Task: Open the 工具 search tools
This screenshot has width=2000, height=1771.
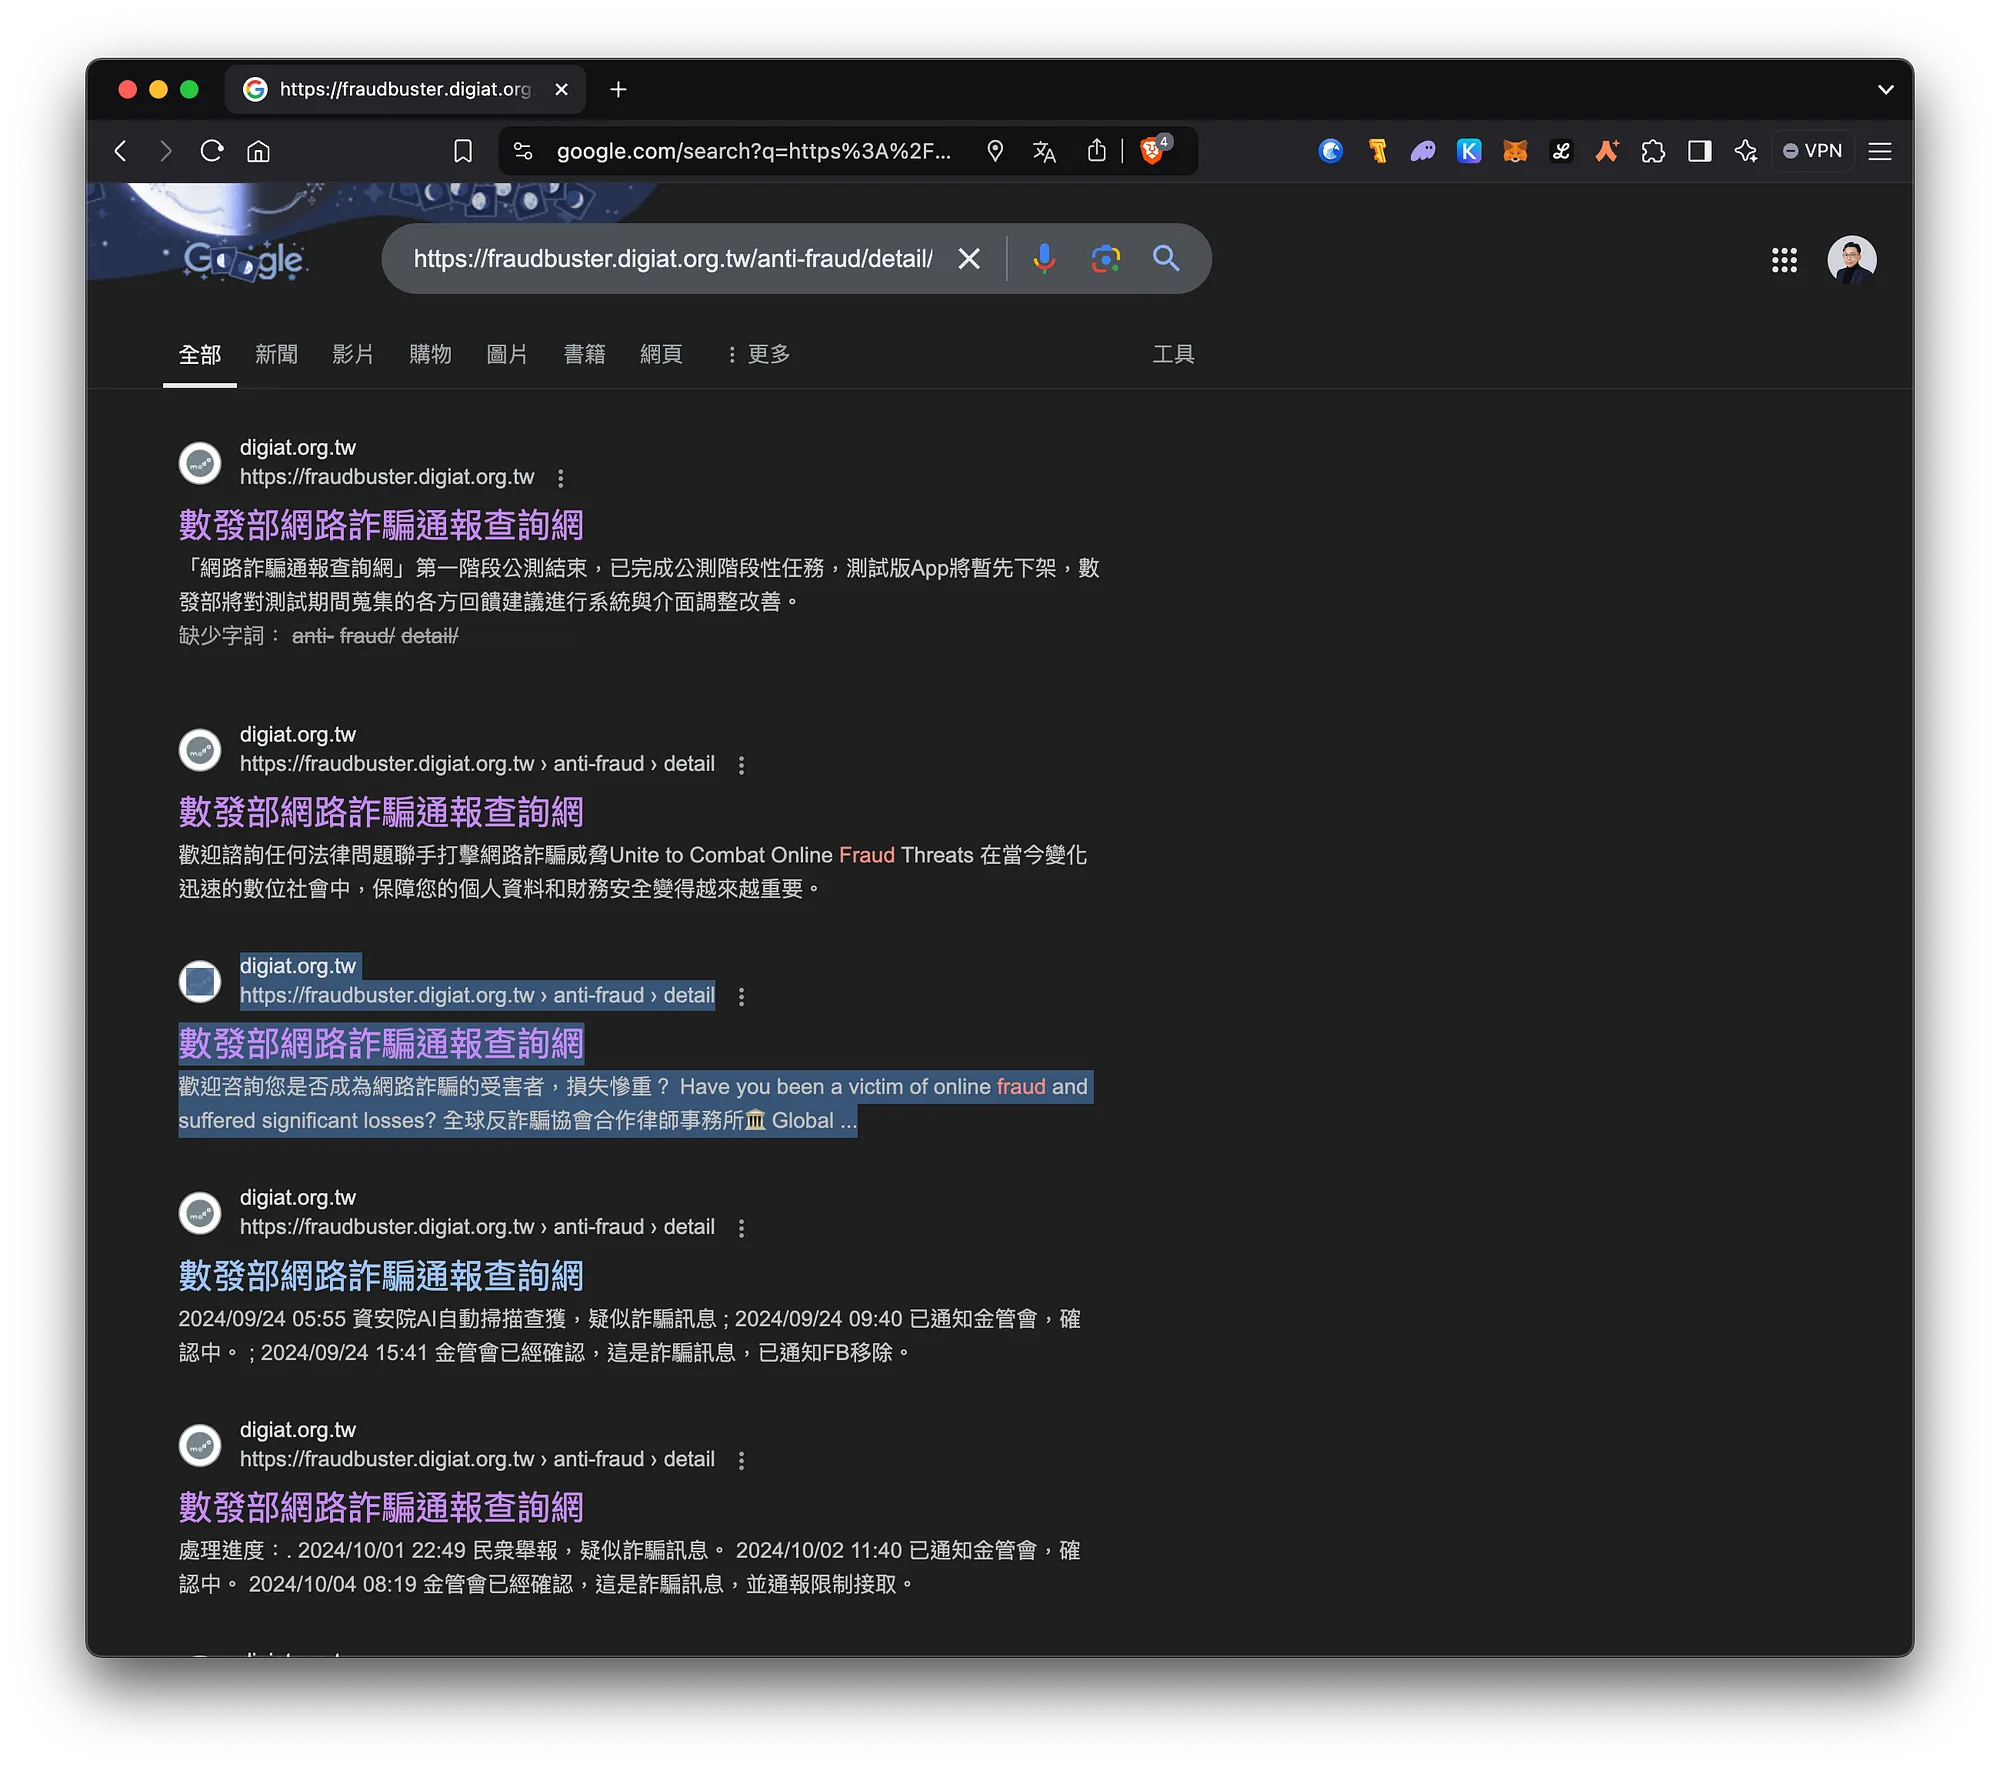Action: tap(1173, 354)
